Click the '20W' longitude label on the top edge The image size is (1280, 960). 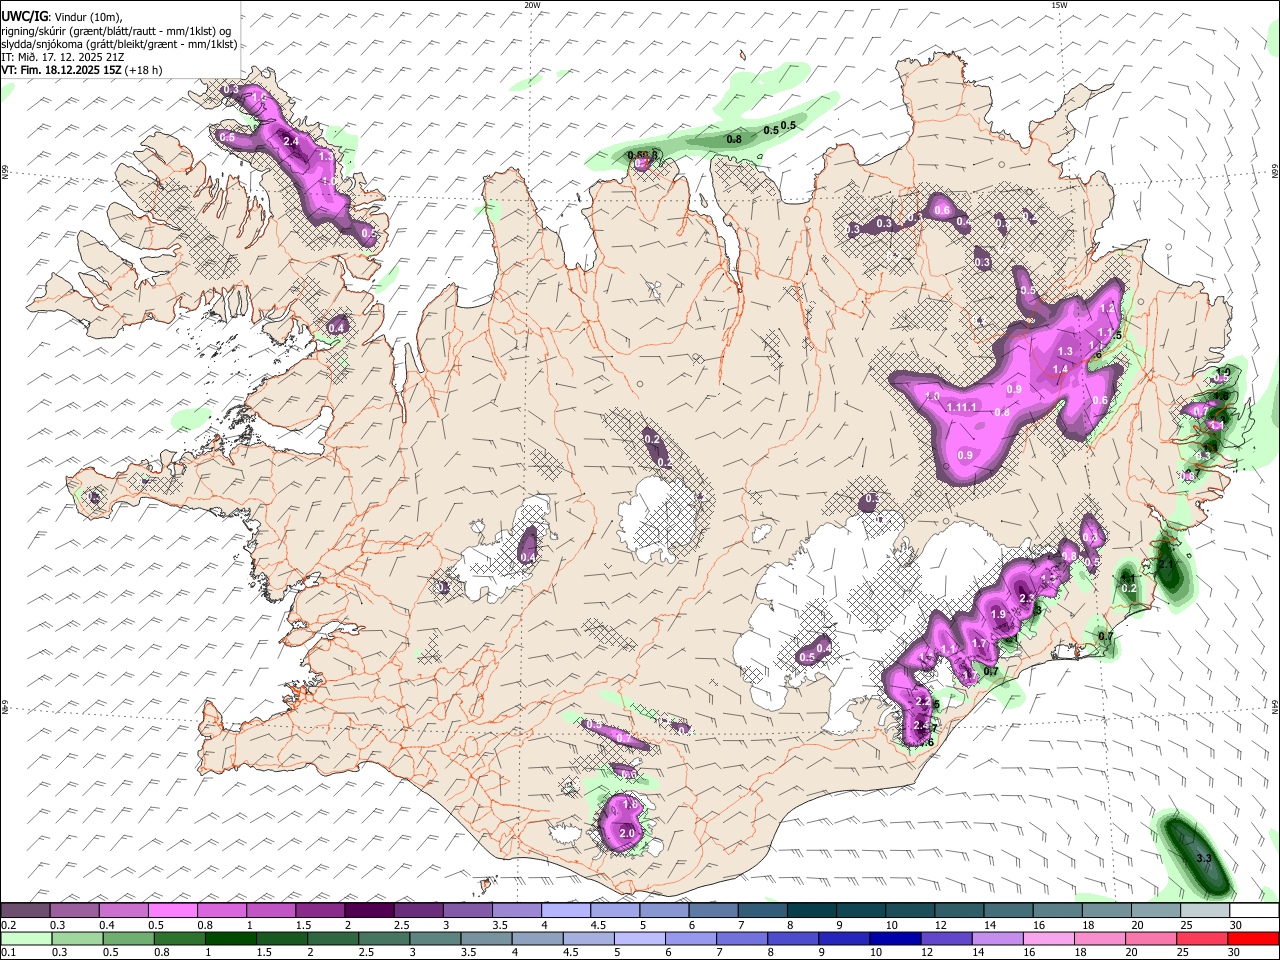[532, 5]
